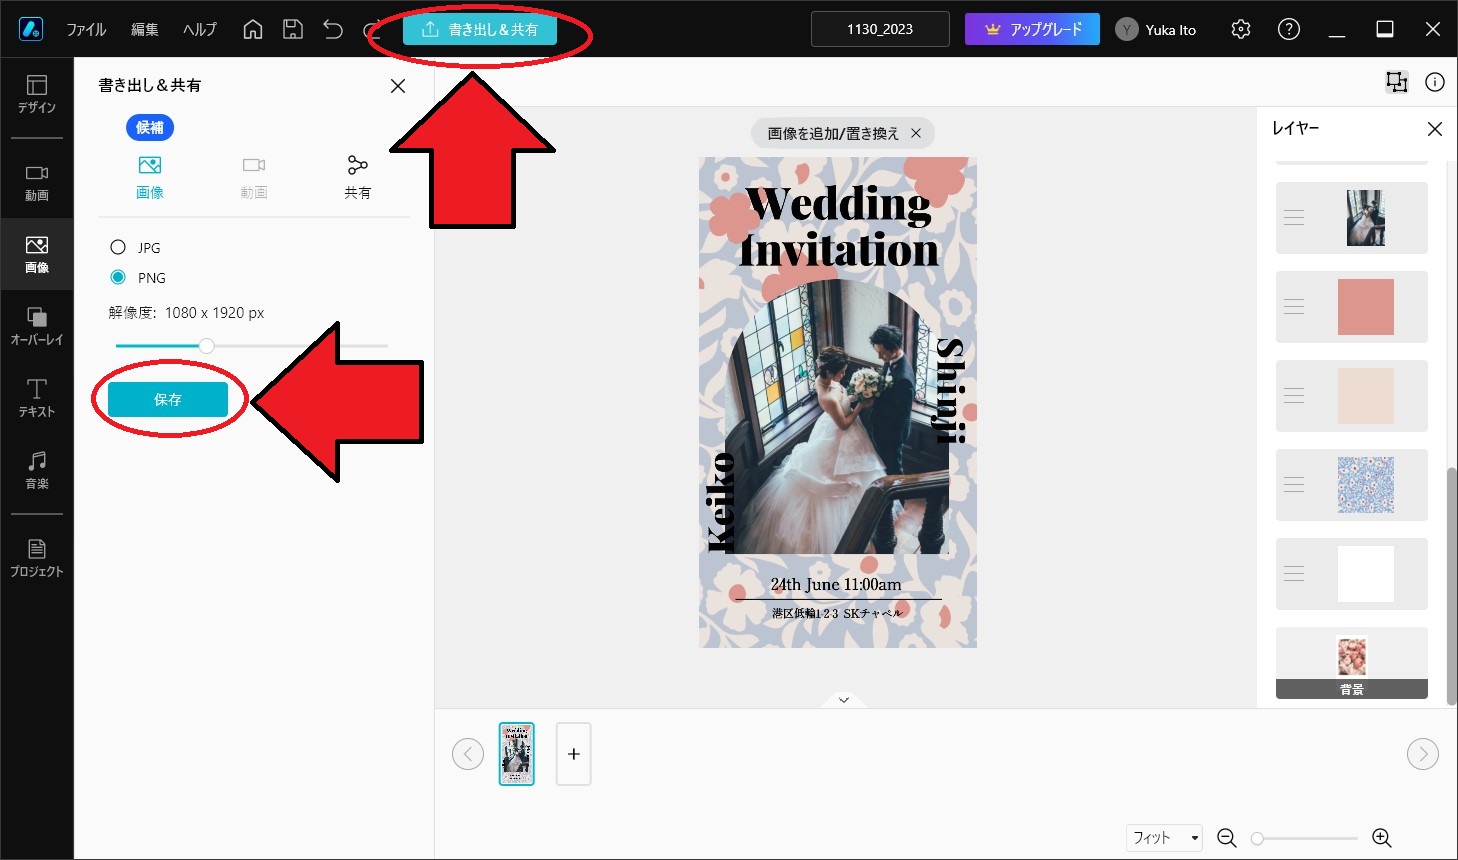Open the 画像 sidebar panel
1458x860 pixels.
coord(36,254)
